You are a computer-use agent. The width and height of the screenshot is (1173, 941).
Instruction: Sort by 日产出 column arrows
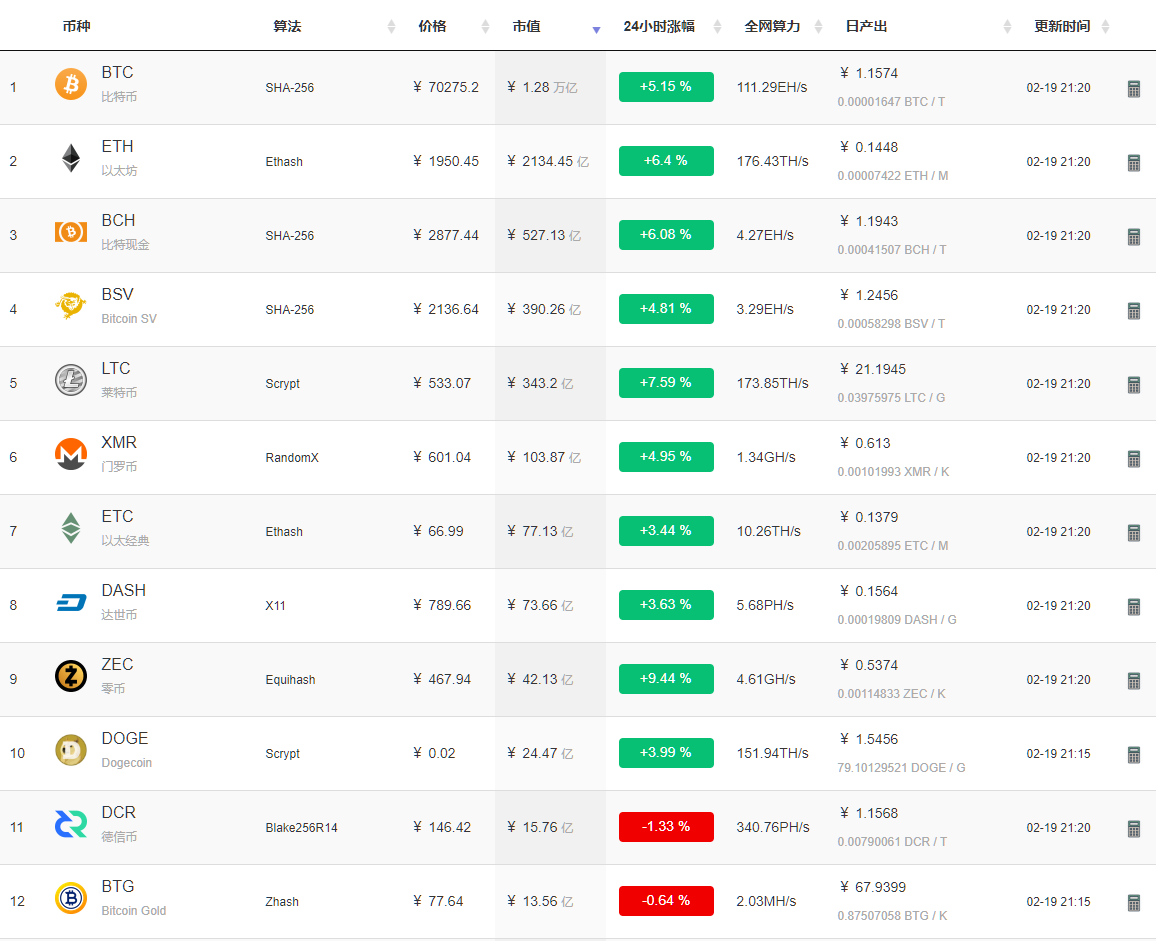[1007, 27]
